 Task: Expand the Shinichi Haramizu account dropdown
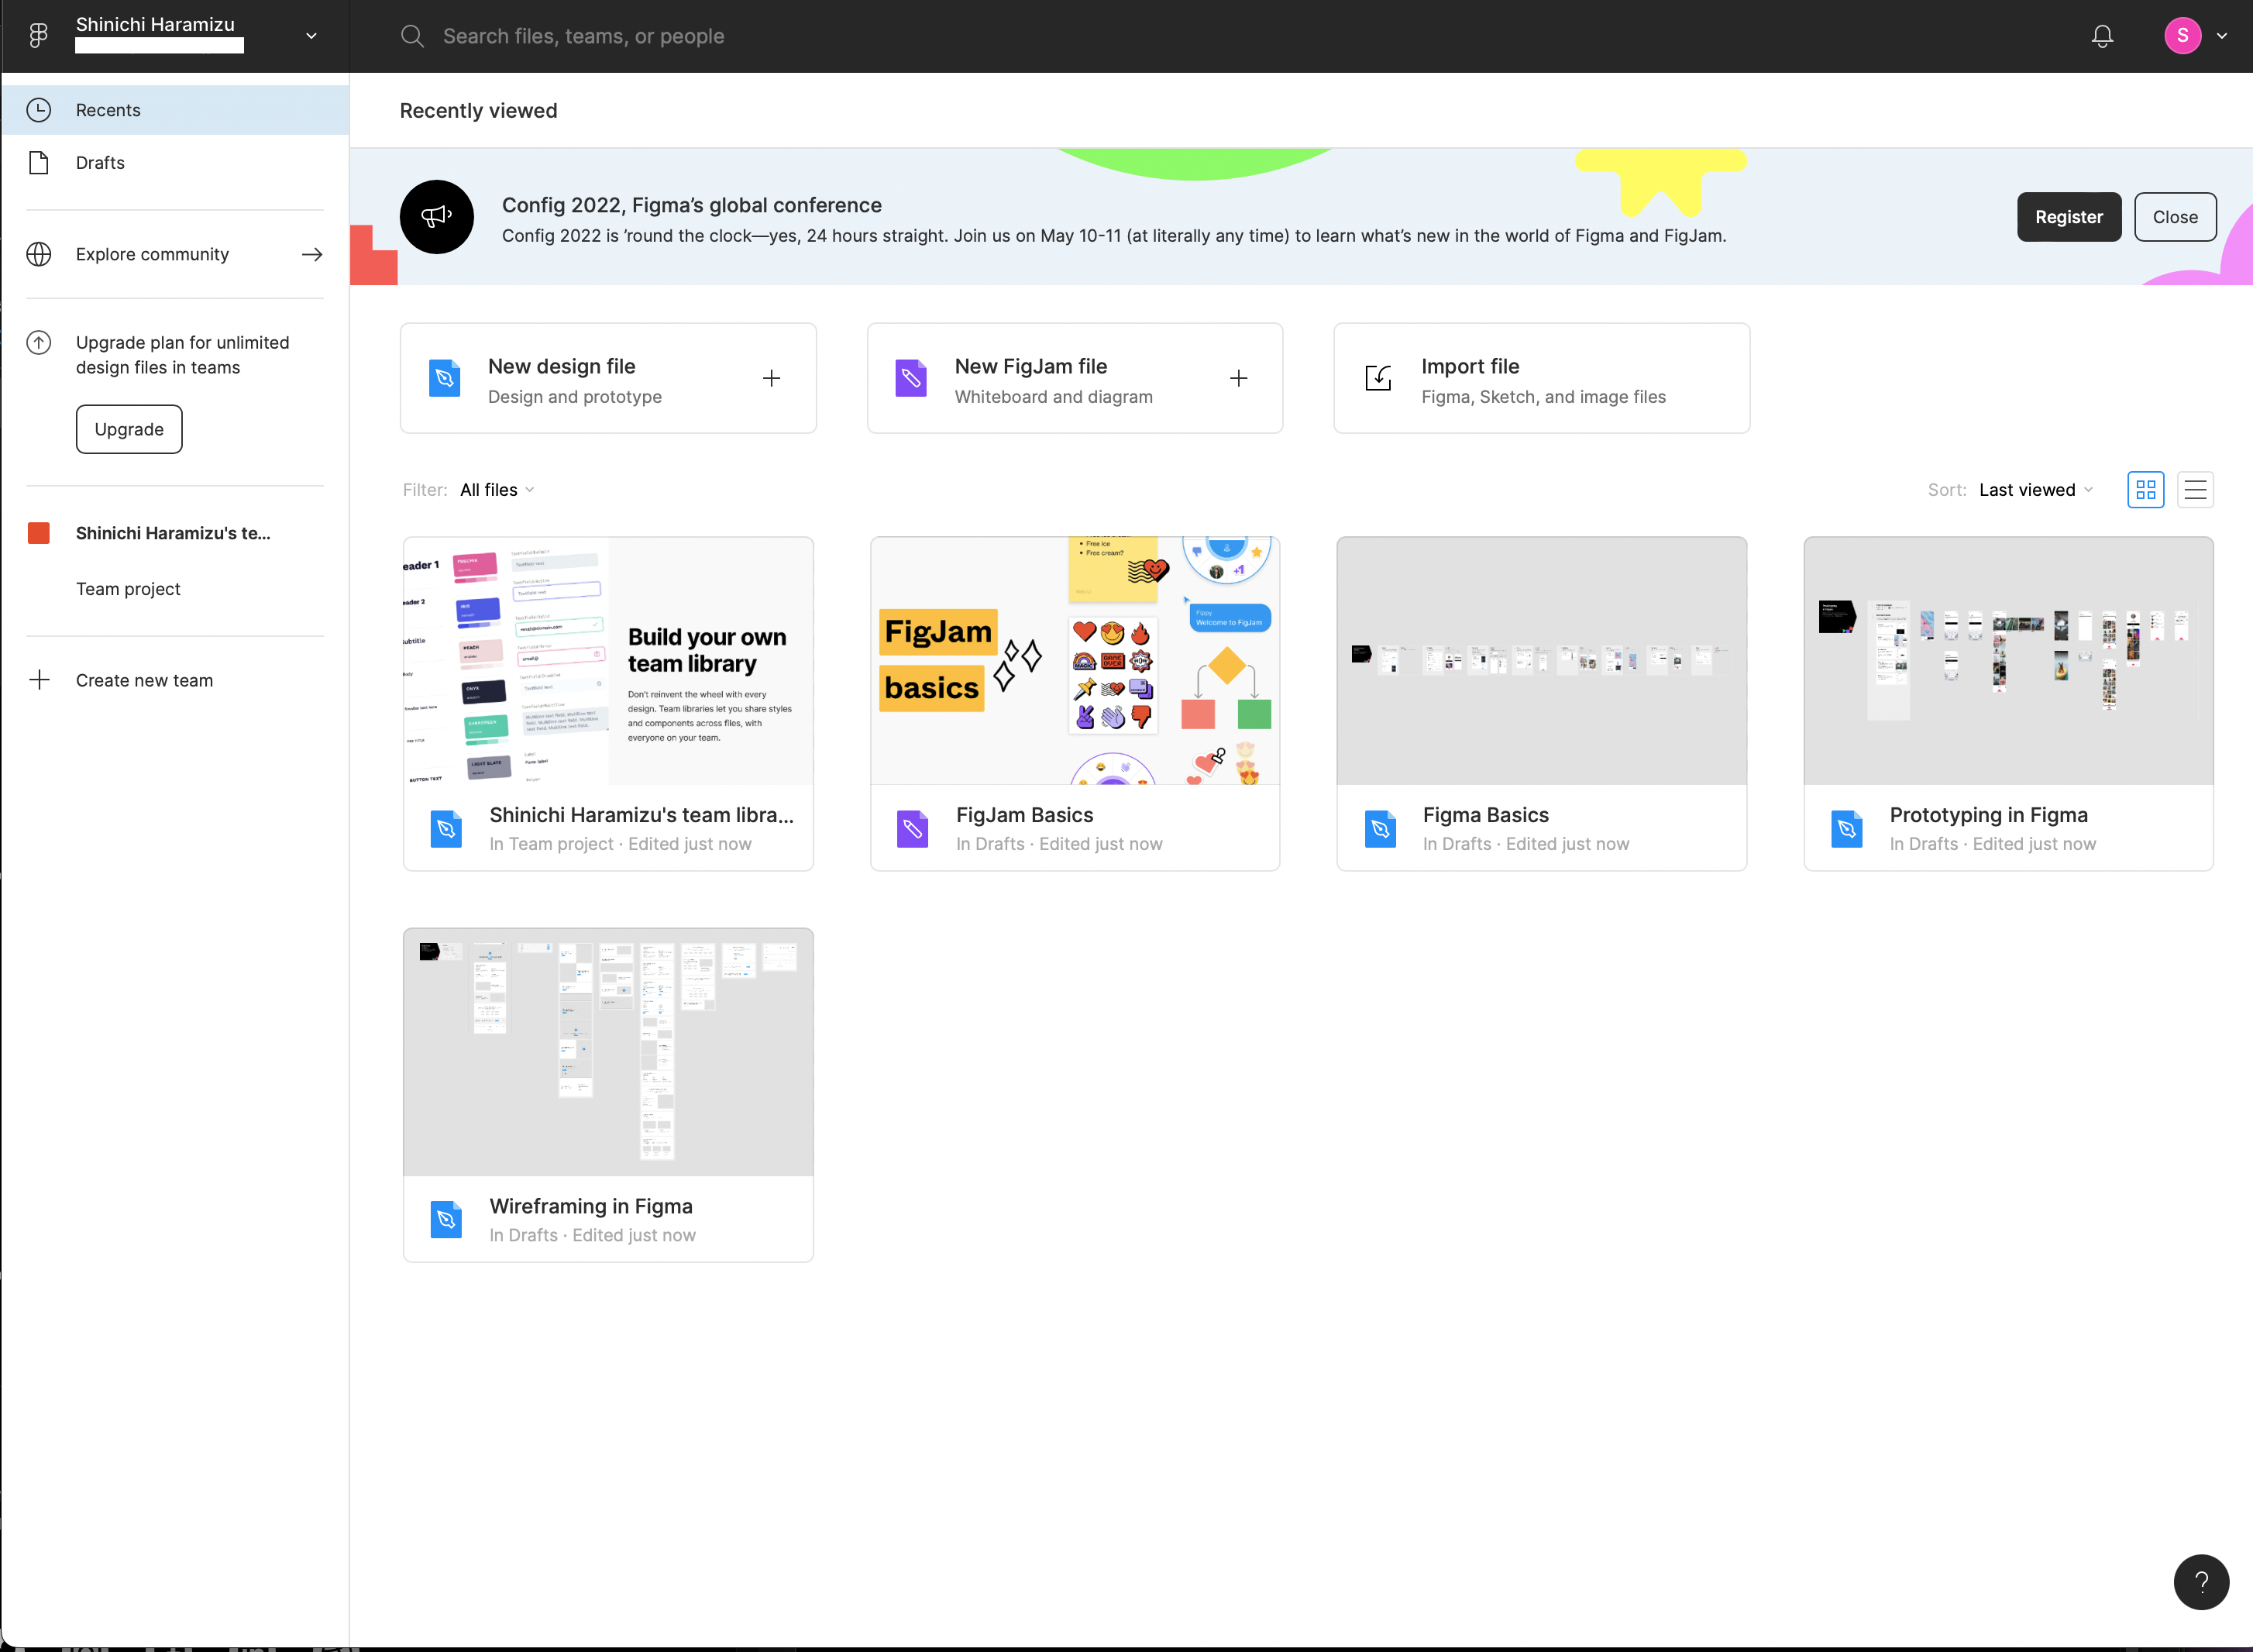[x=311, y=36]
